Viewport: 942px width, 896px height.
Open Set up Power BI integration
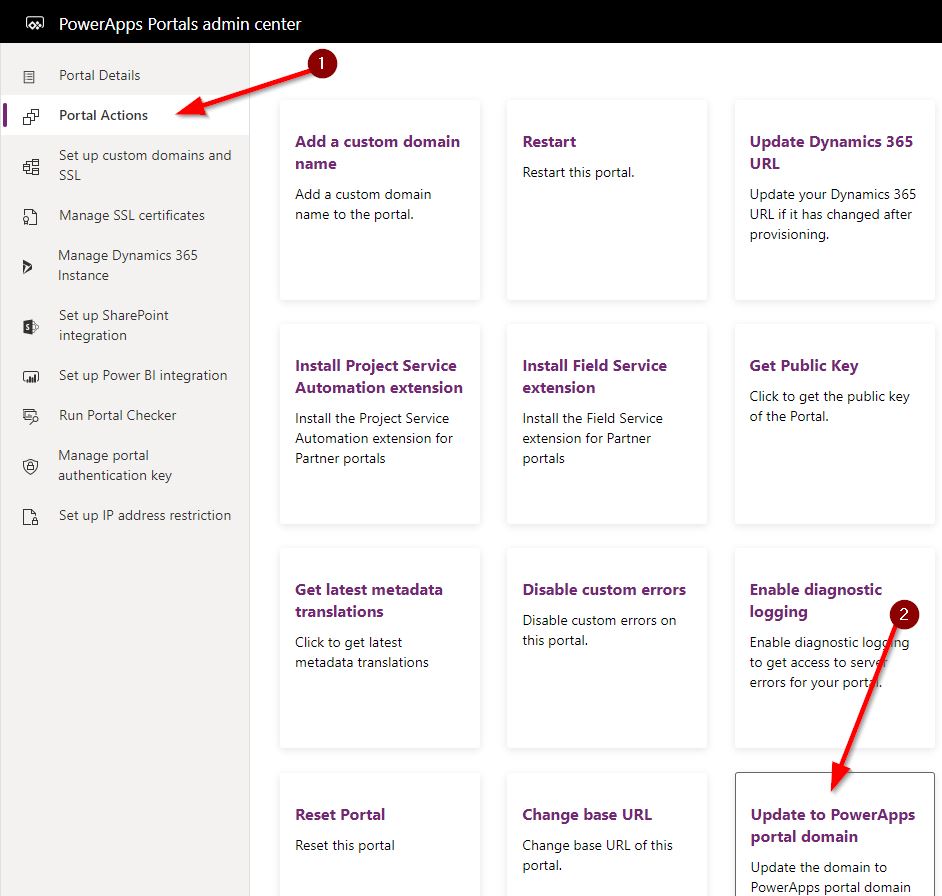click(x=125, y=375)
